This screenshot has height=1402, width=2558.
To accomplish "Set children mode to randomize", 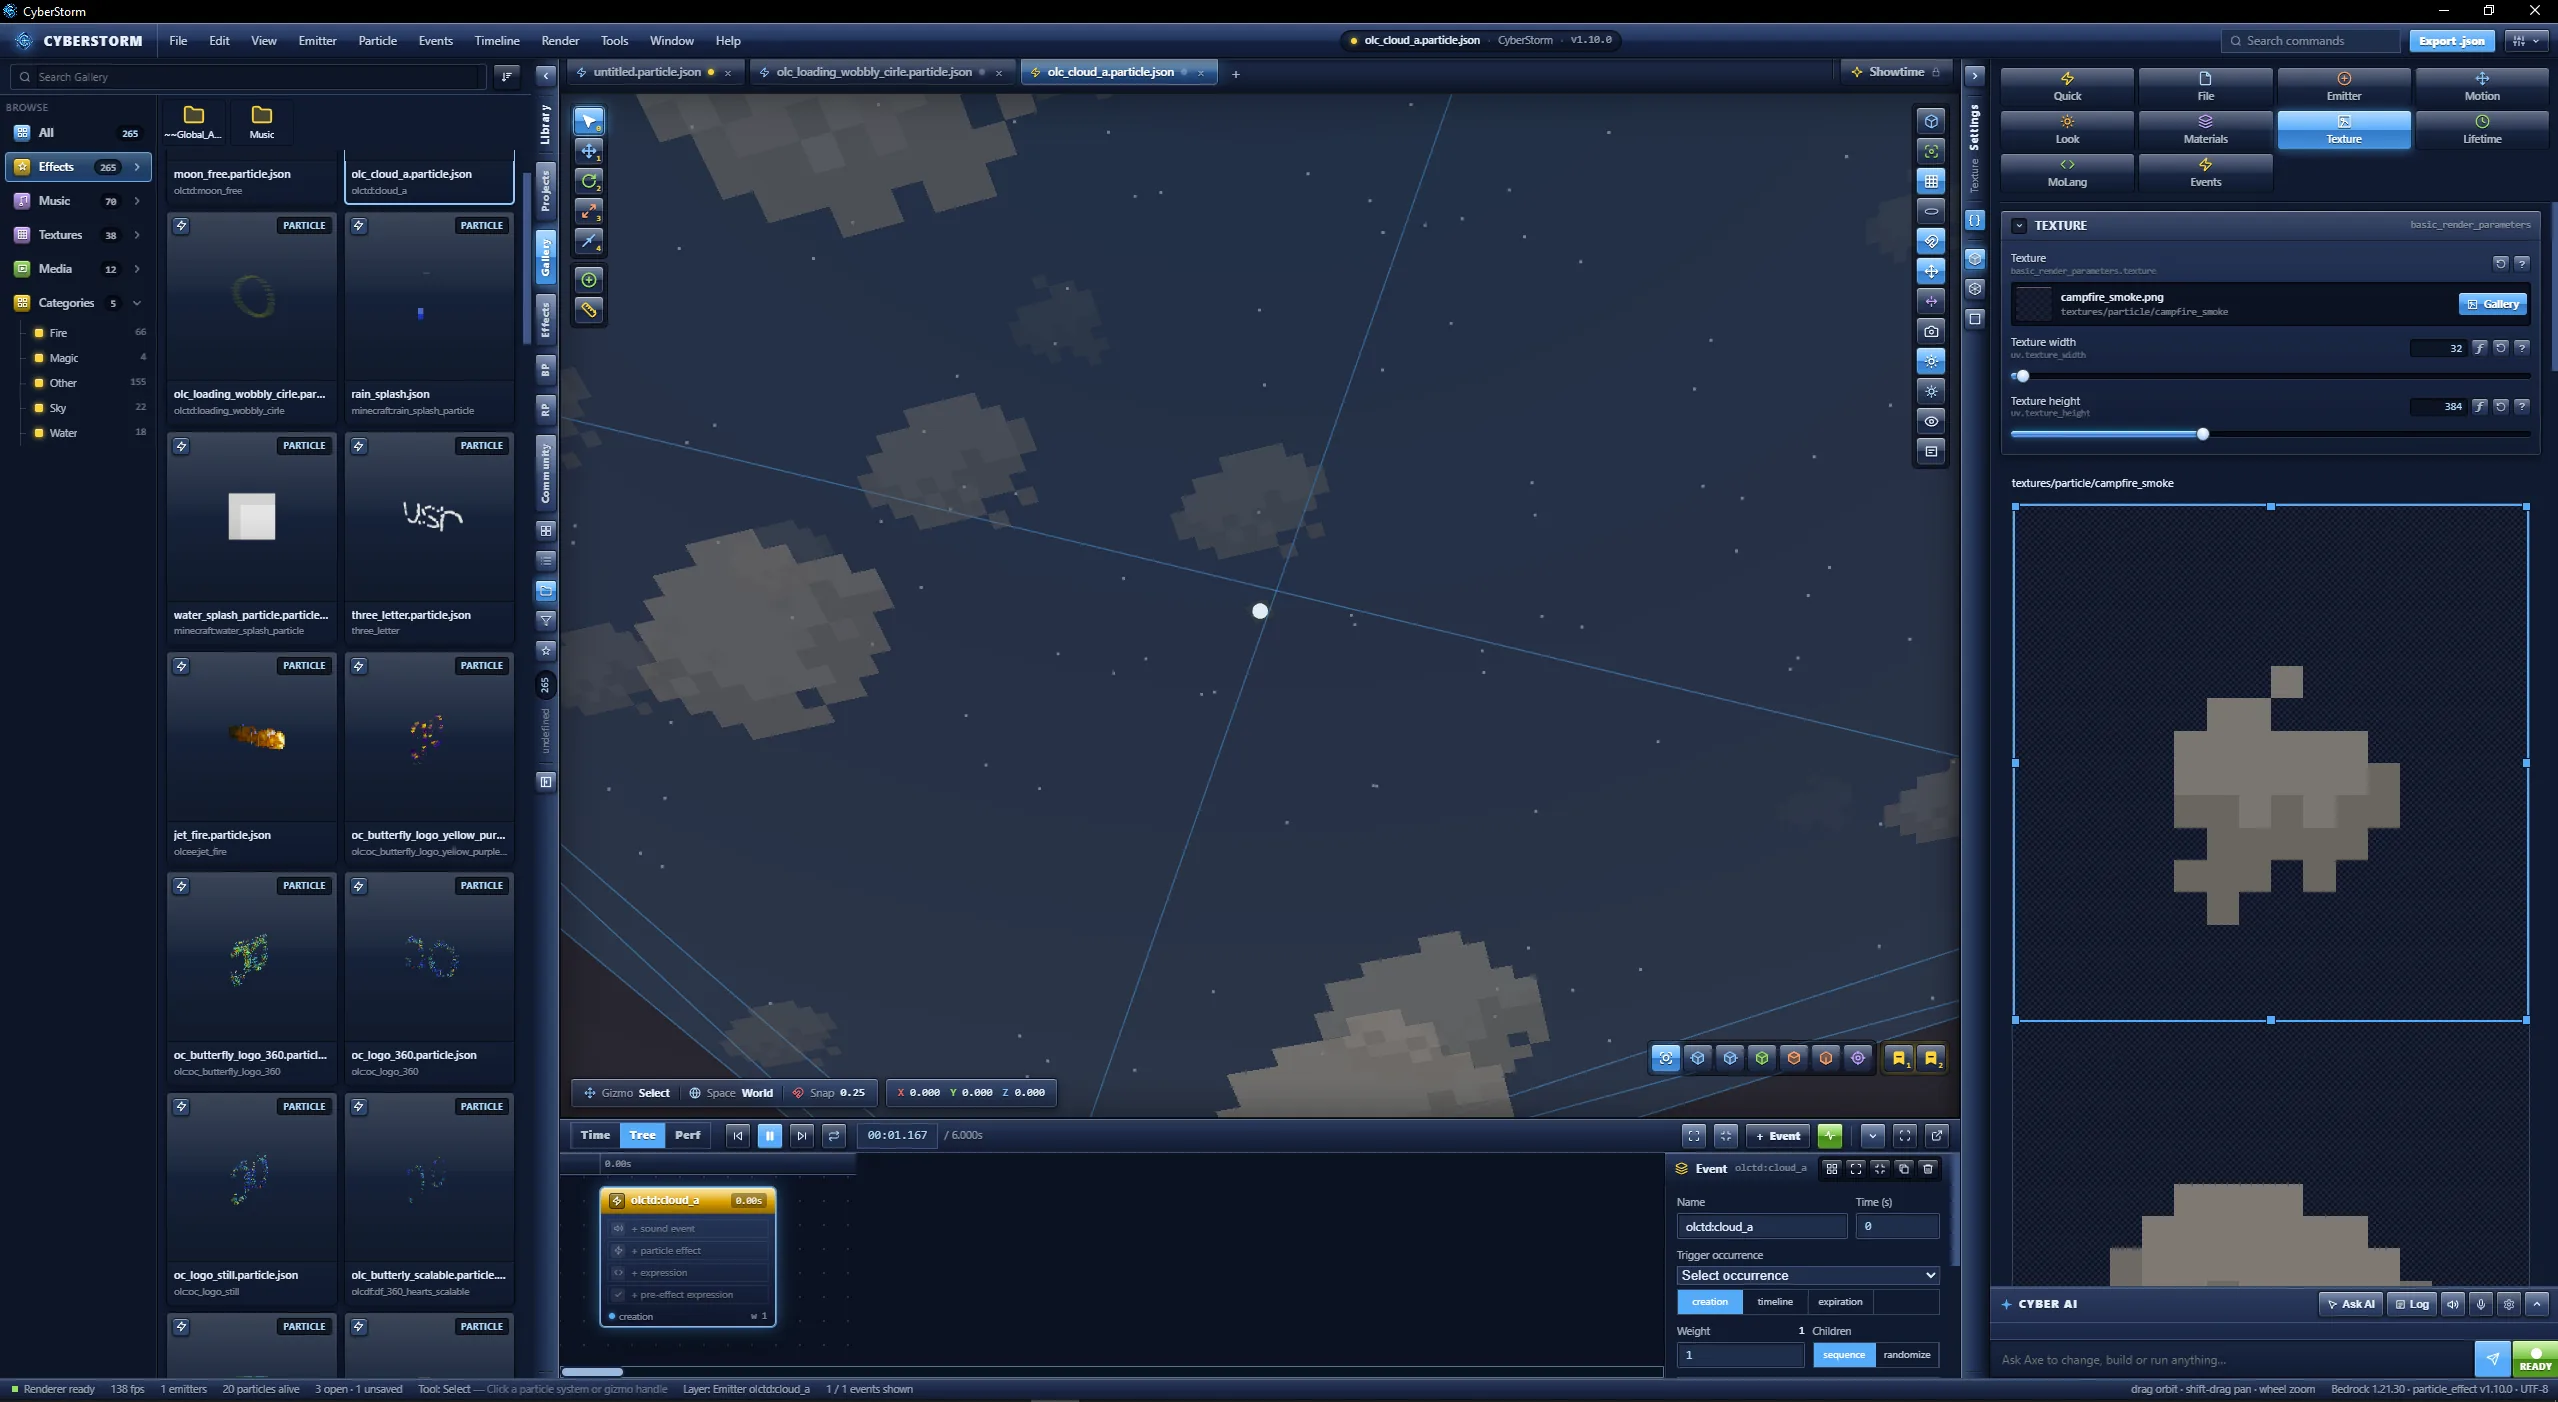I will [x=1906, y=1355].
